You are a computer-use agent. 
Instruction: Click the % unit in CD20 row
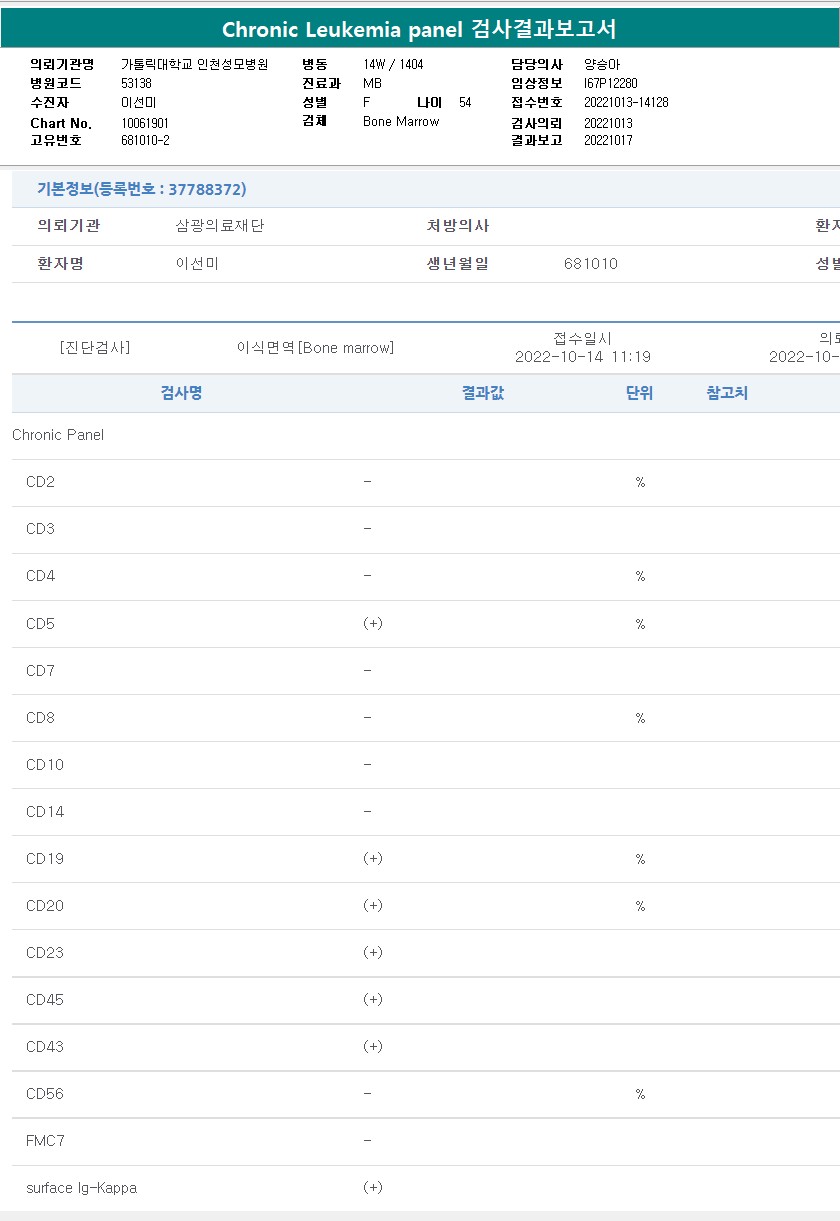tap(640, 906)
